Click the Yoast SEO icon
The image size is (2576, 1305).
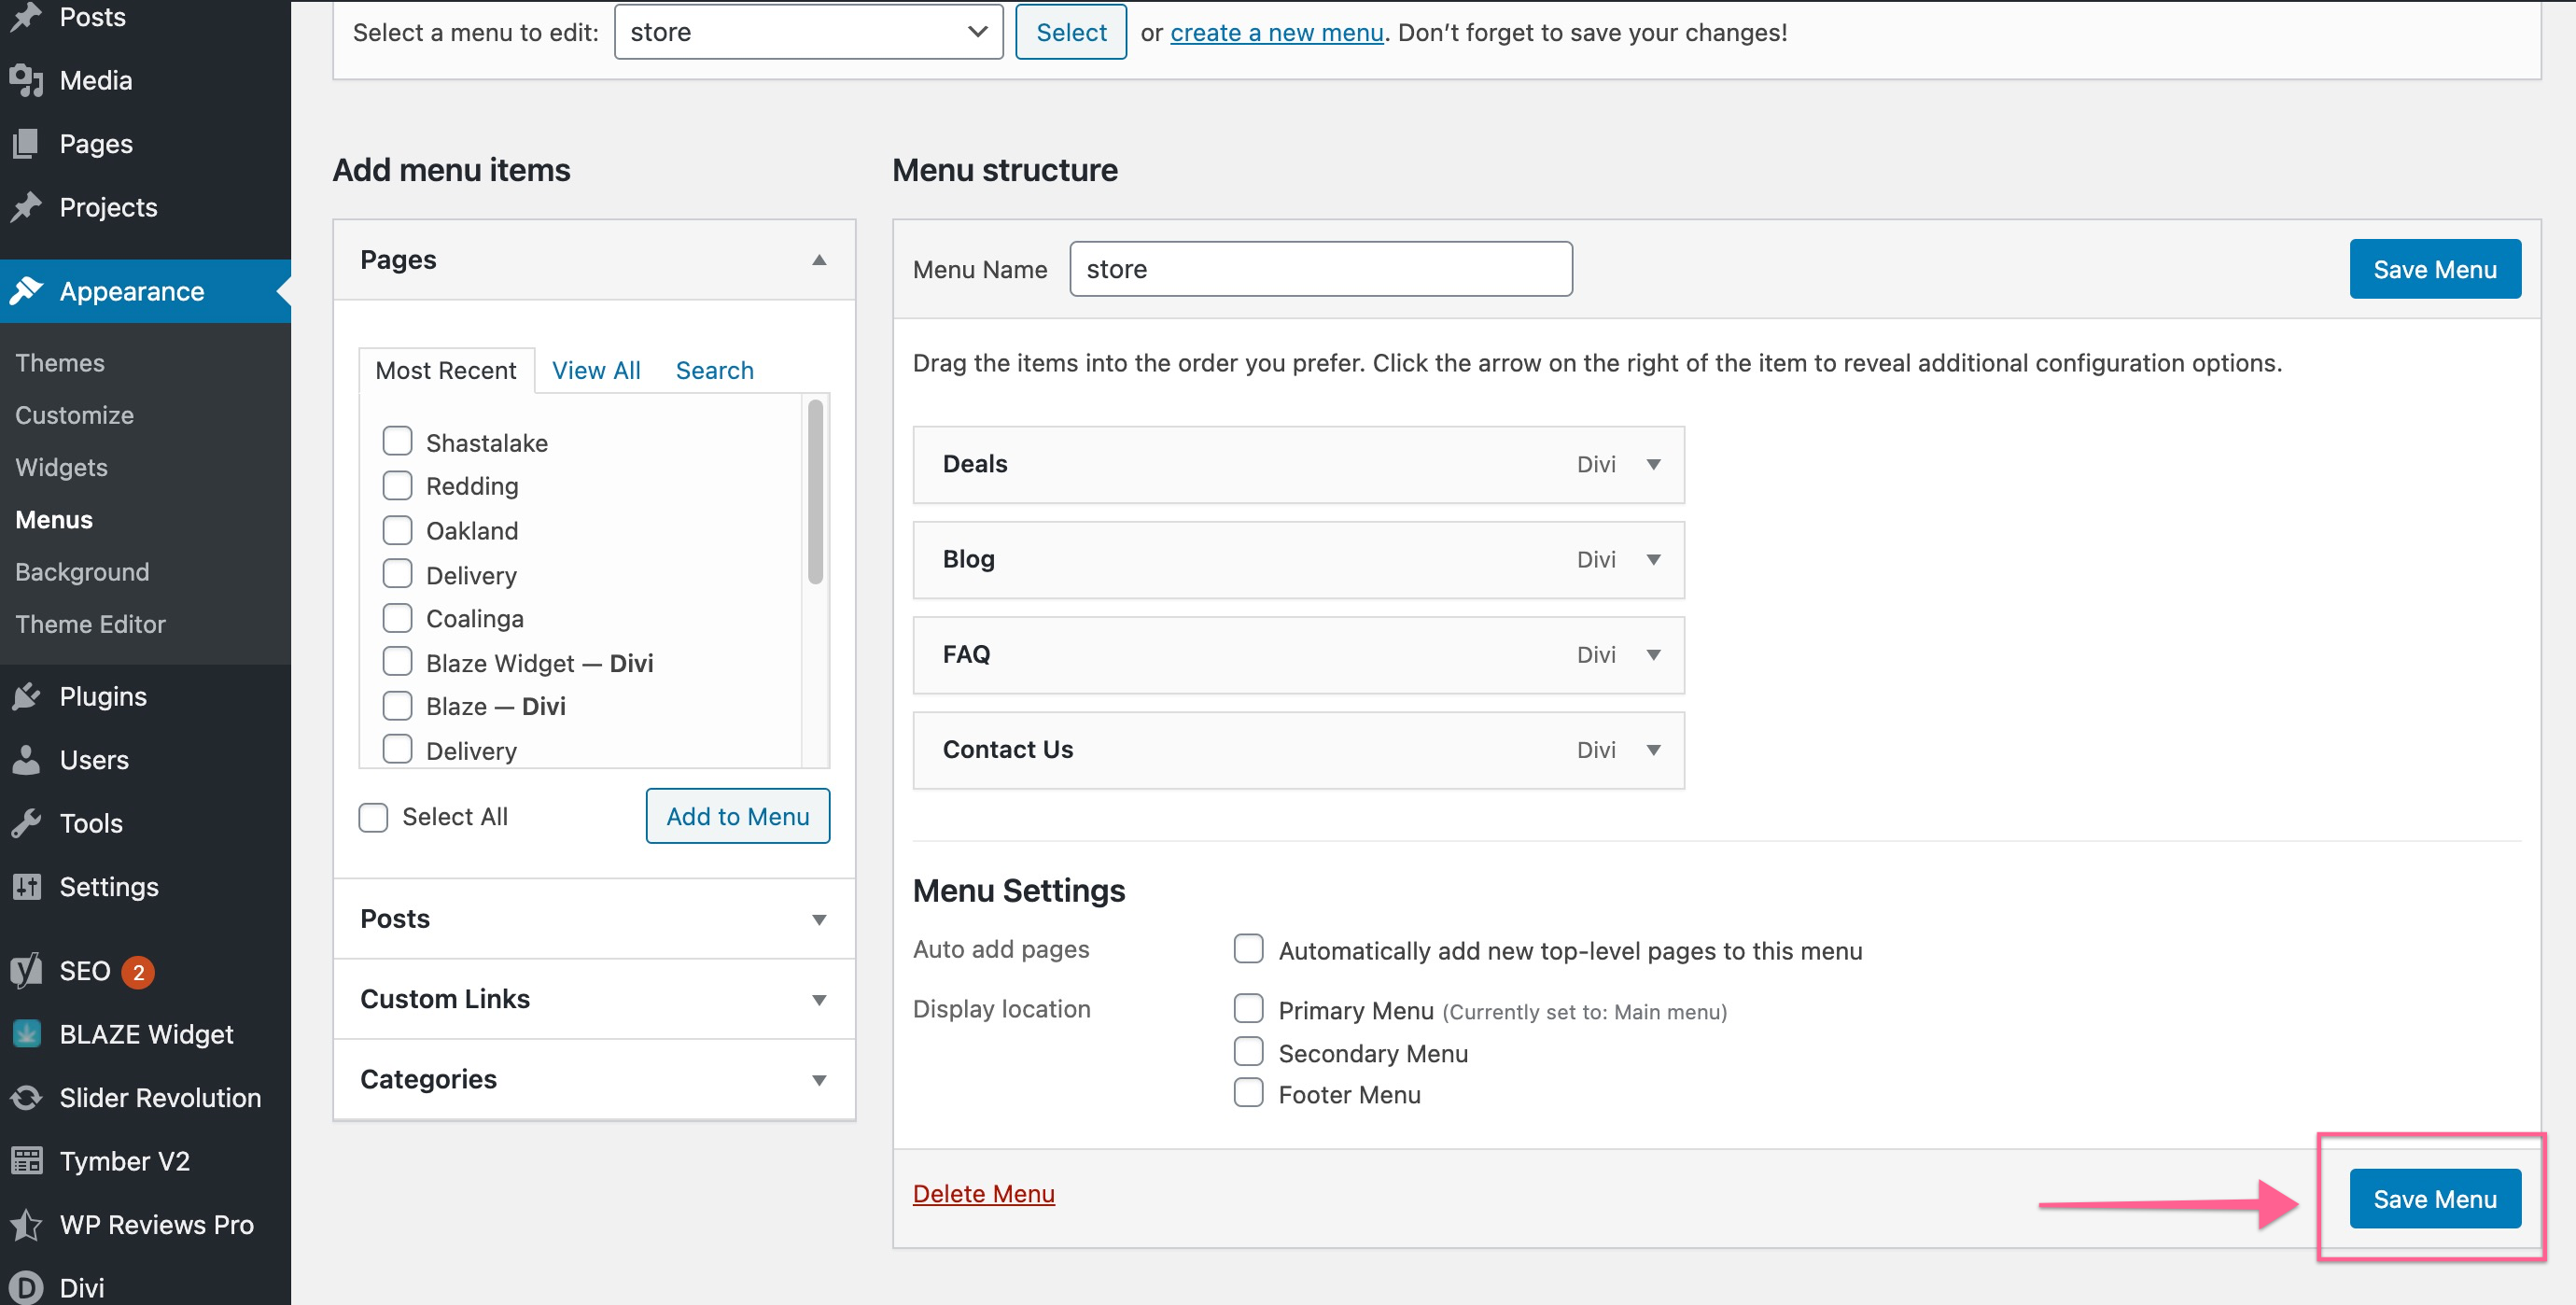pos(26,971)
